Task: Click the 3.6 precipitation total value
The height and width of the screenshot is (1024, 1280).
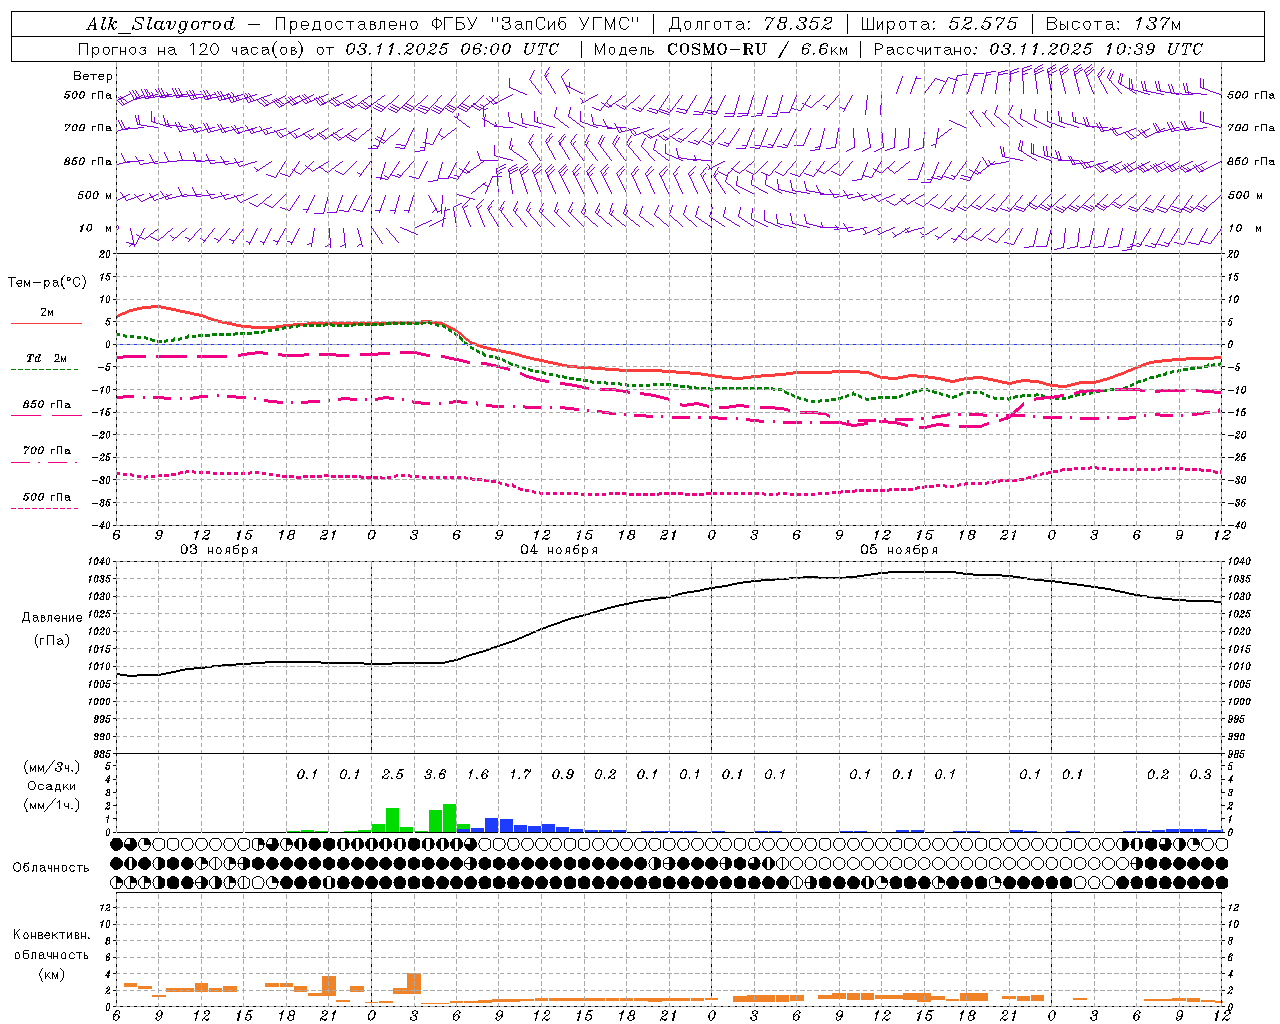Action: pyautogui.click(x=435, y=774)
